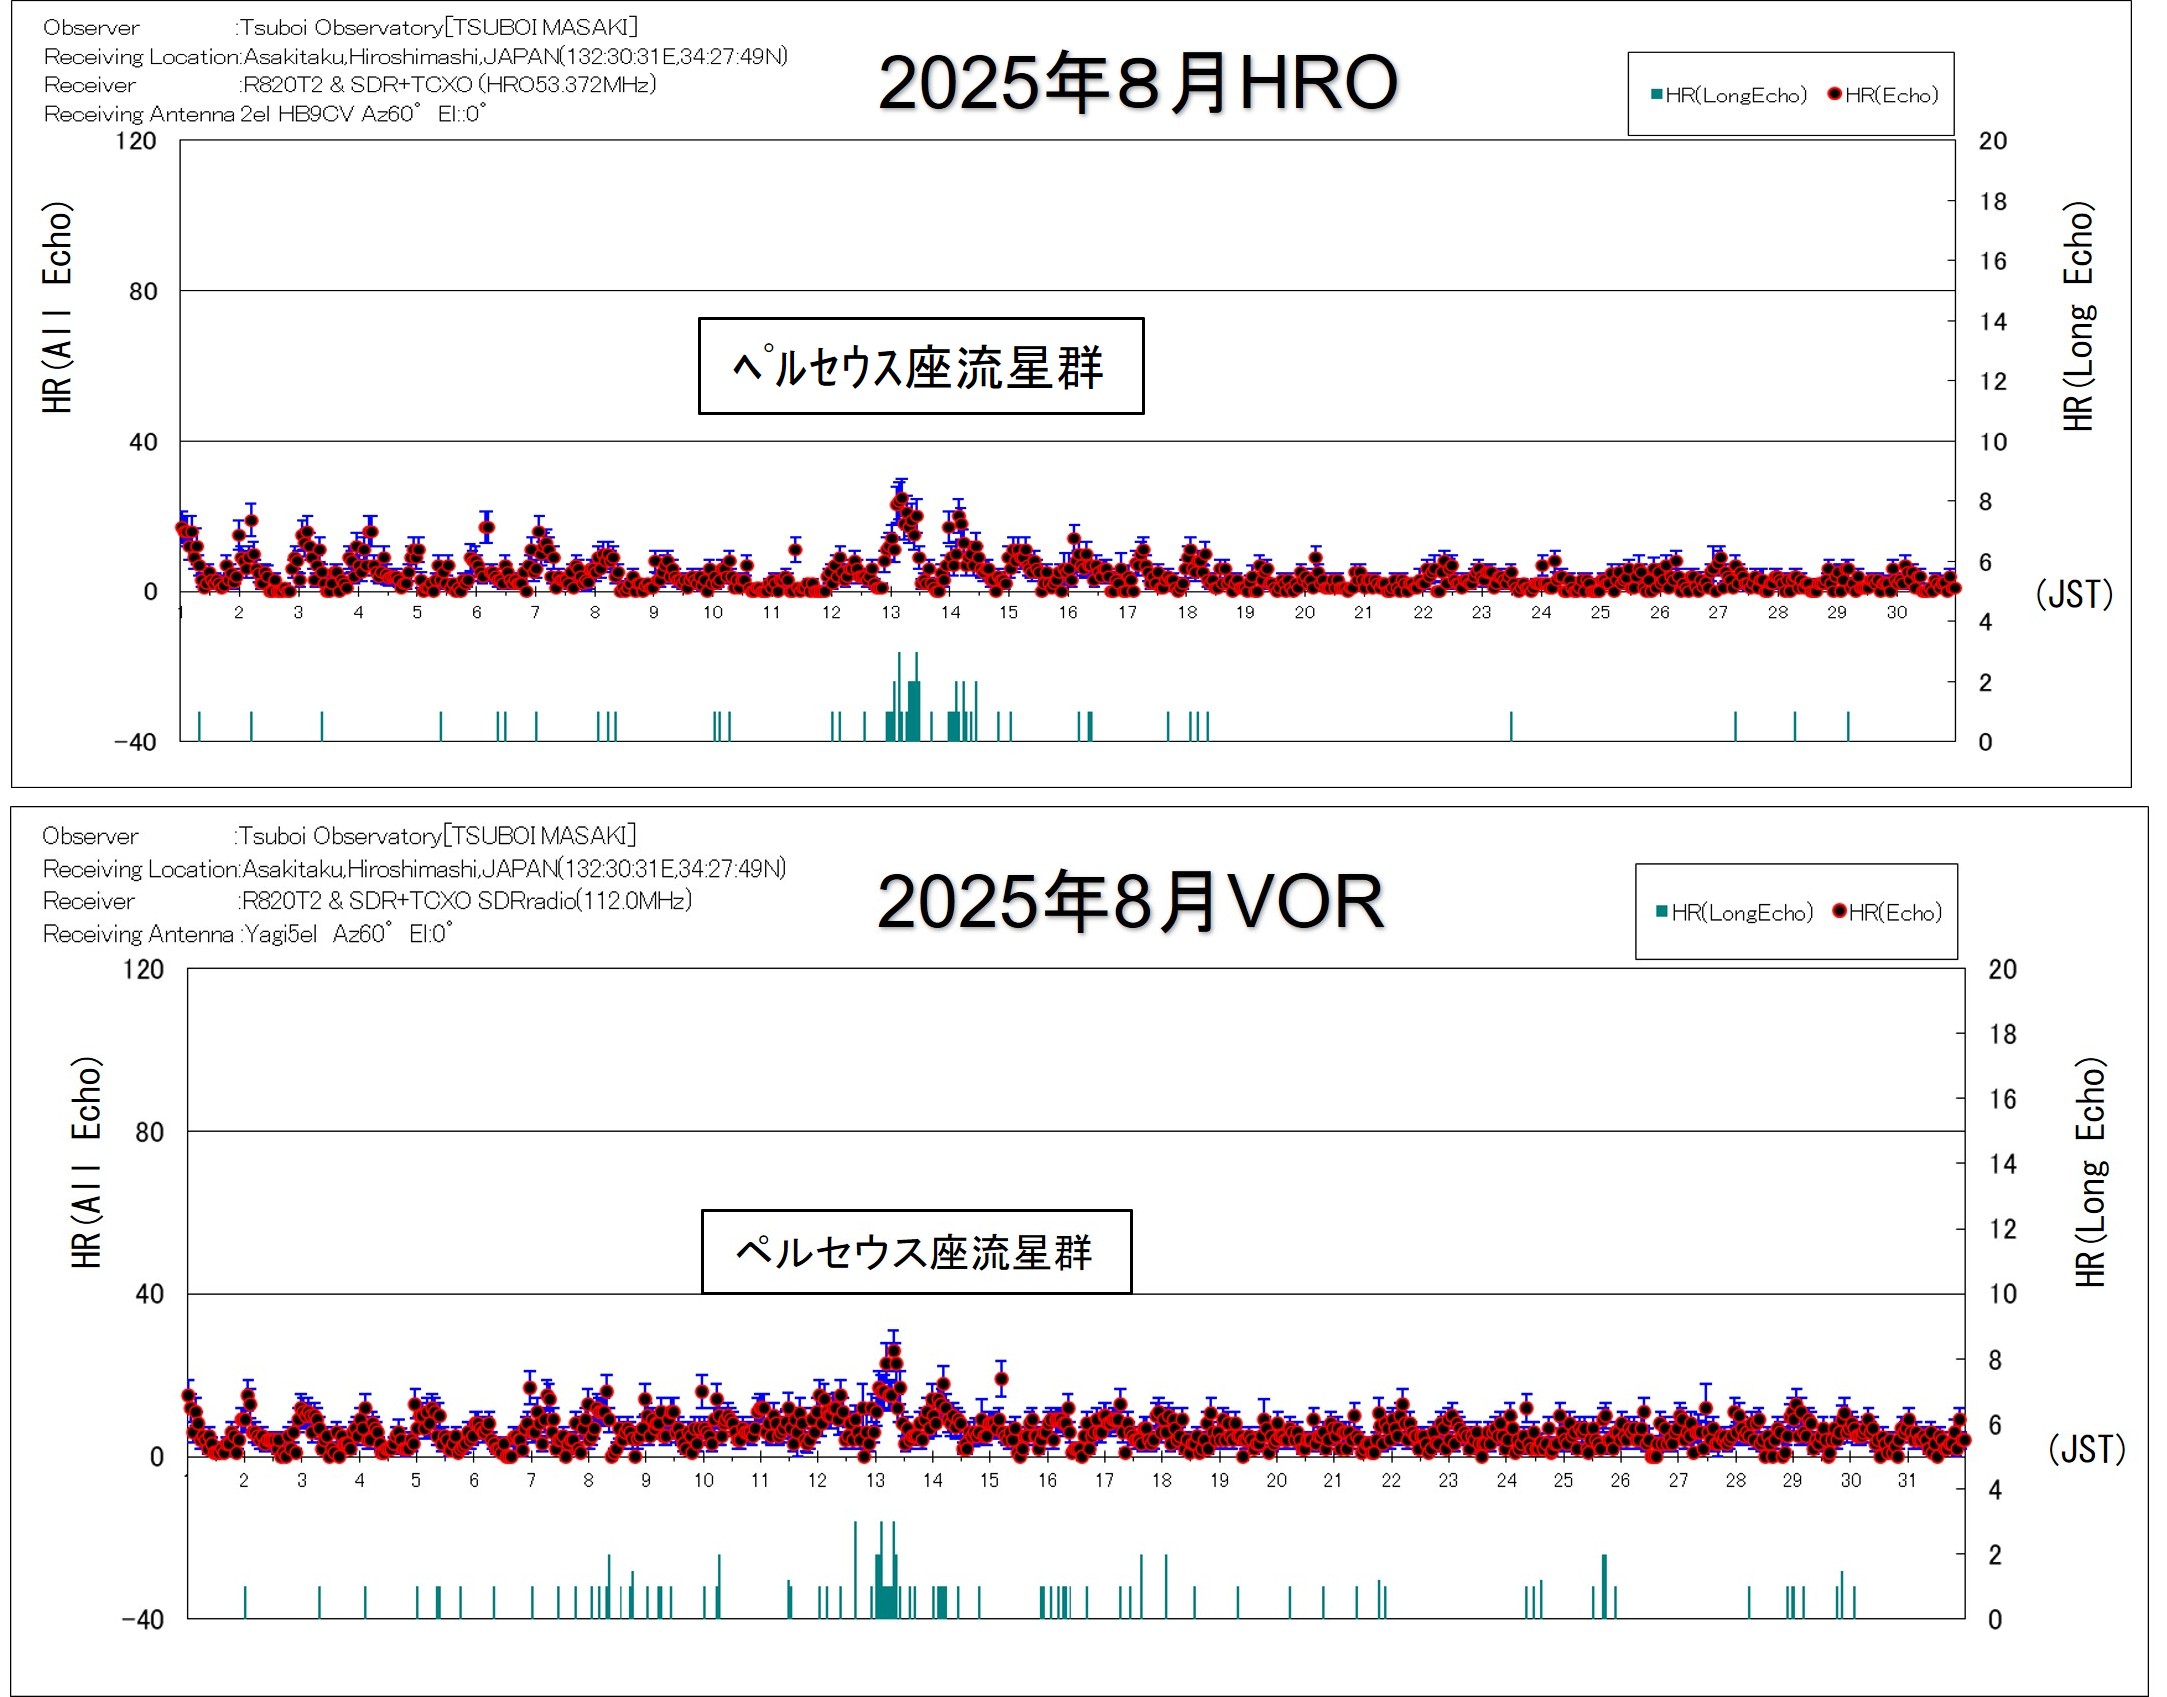Click the (JST) label beside the HRO chart
Screen dimensions: 2167x1697
click(x=2074, y=594)
